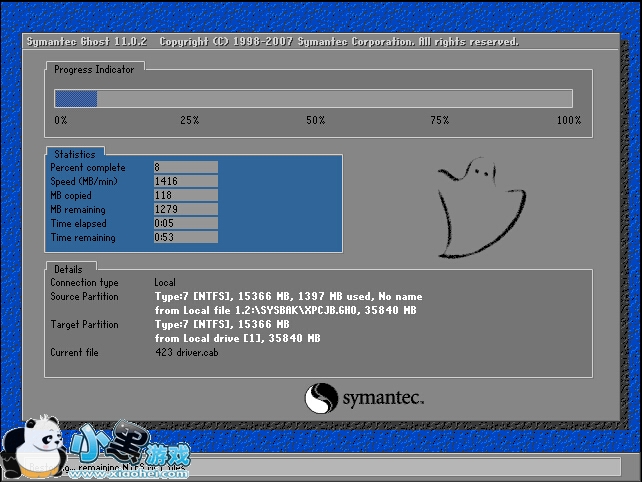Select the MB remaining value field
The width and height of the screenshot is (642, 482).
(185, 209)
